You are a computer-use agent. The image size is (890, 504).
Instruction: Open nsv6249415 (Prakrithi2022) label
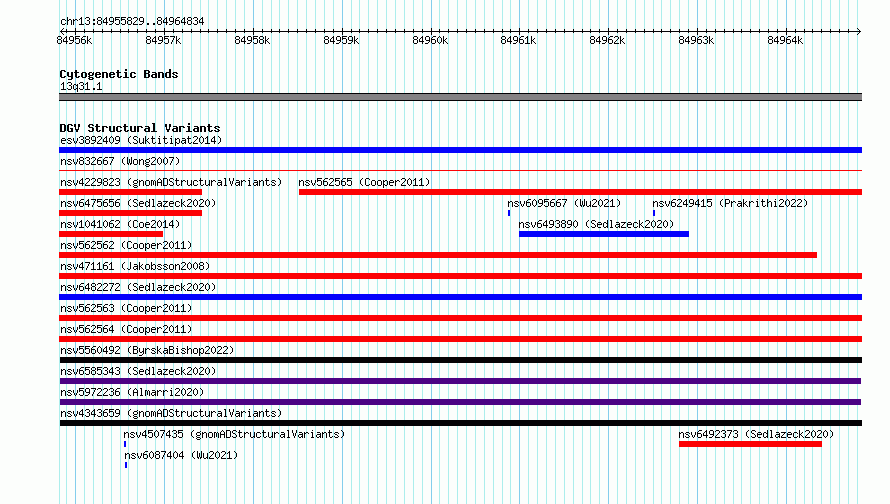[730, 203]
